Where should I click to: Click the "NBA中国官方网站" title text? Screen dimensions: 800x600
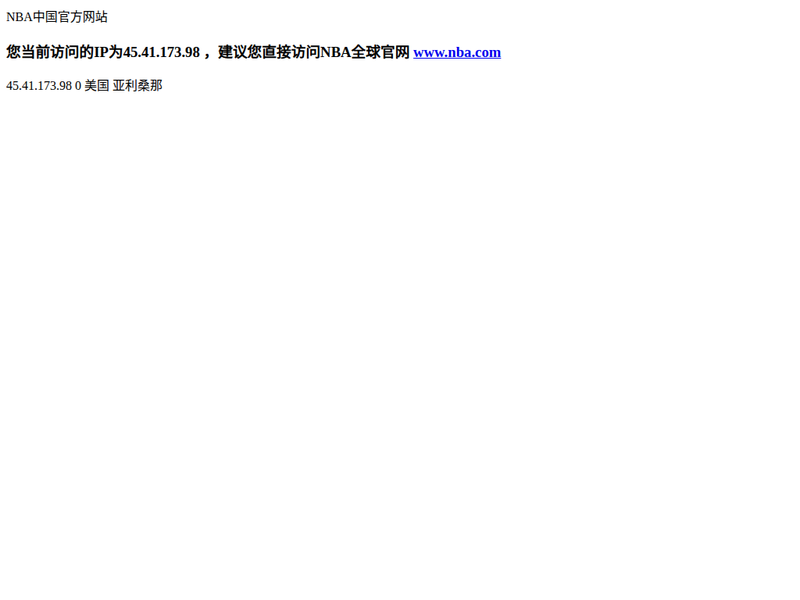[x=57, y=17]
